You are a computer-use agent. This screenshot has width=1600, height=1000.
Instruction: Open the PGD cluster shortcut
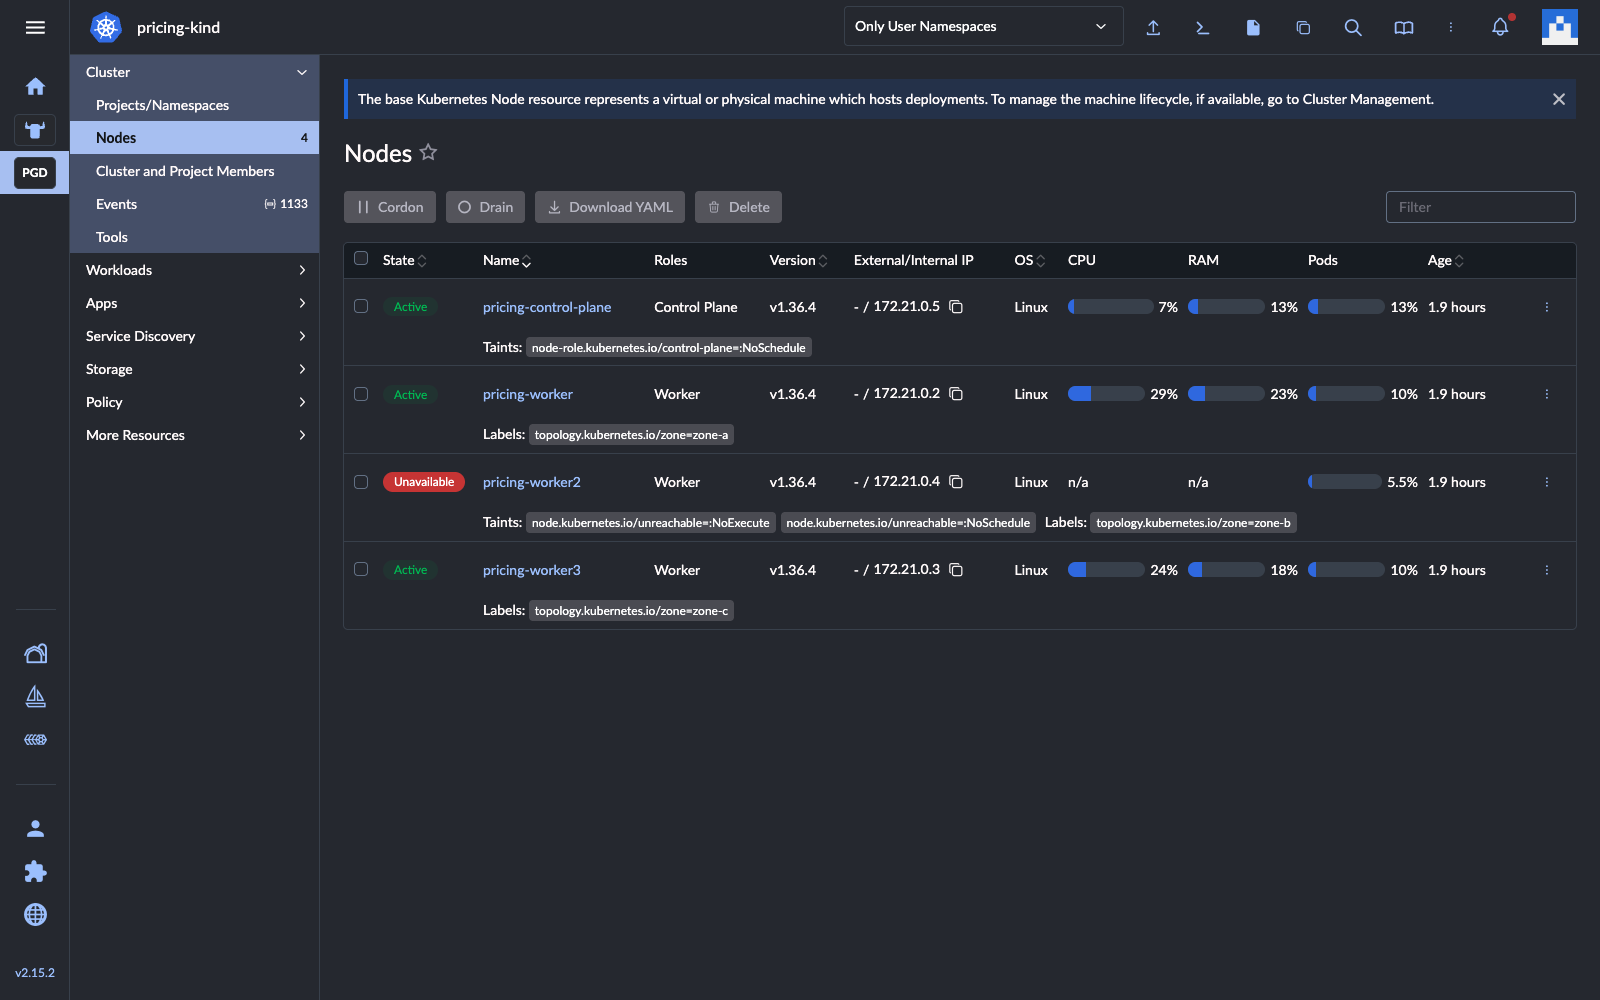click(x=35, y=173)
